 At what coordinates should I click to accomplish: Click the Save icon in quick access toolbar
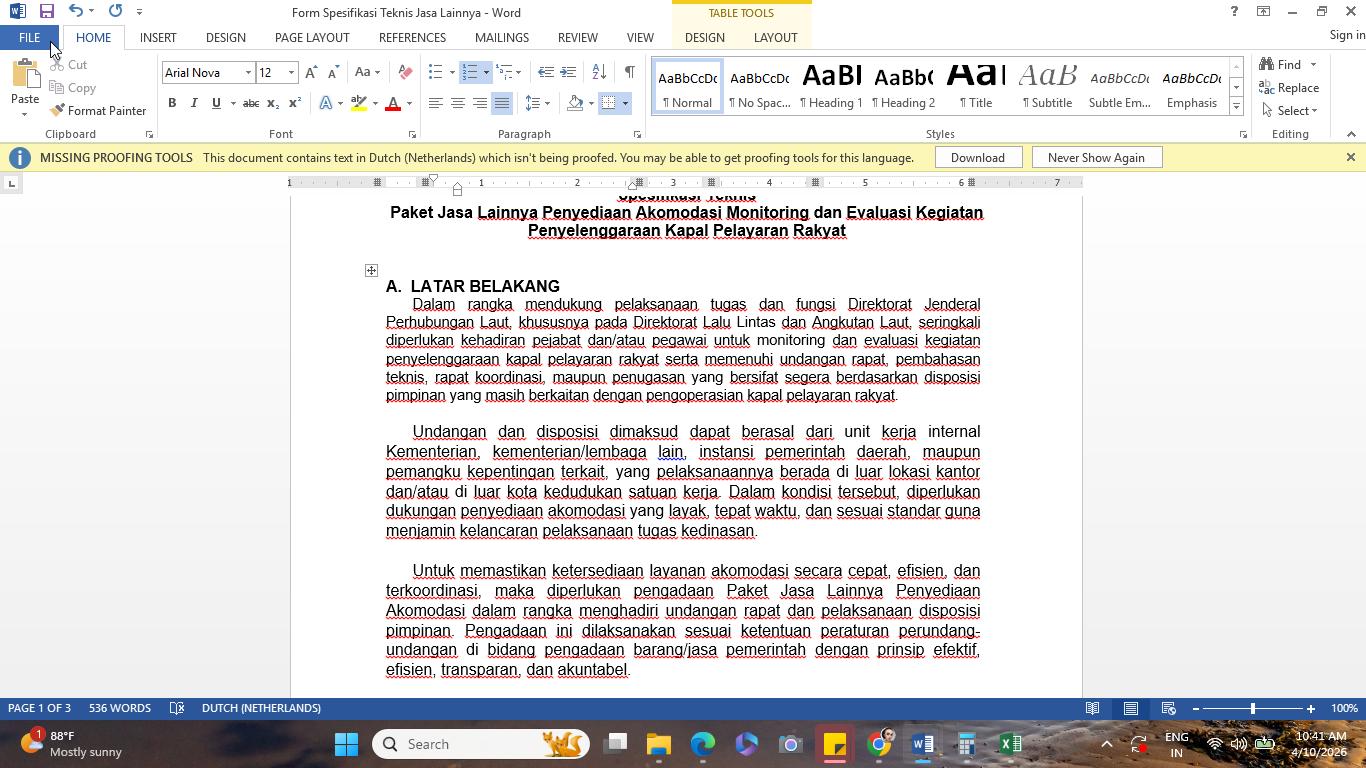pyautogui.click(x=46, y=12)
